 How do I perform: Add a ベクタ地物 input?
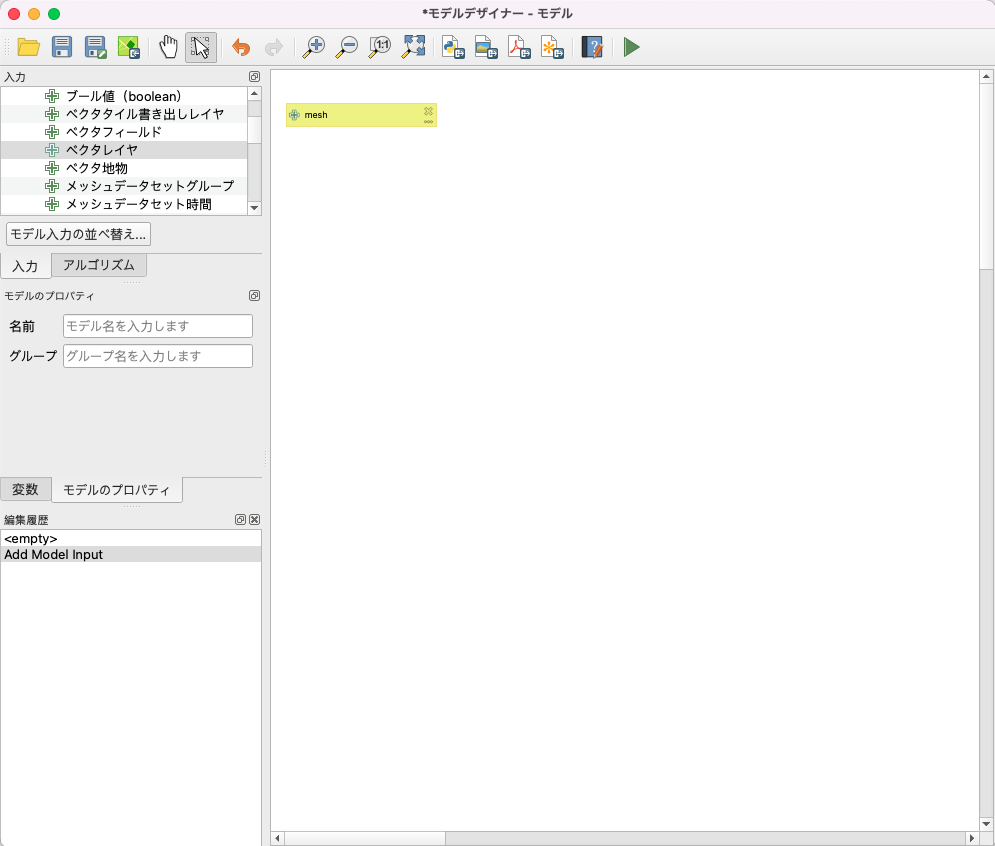pos(124,168)
